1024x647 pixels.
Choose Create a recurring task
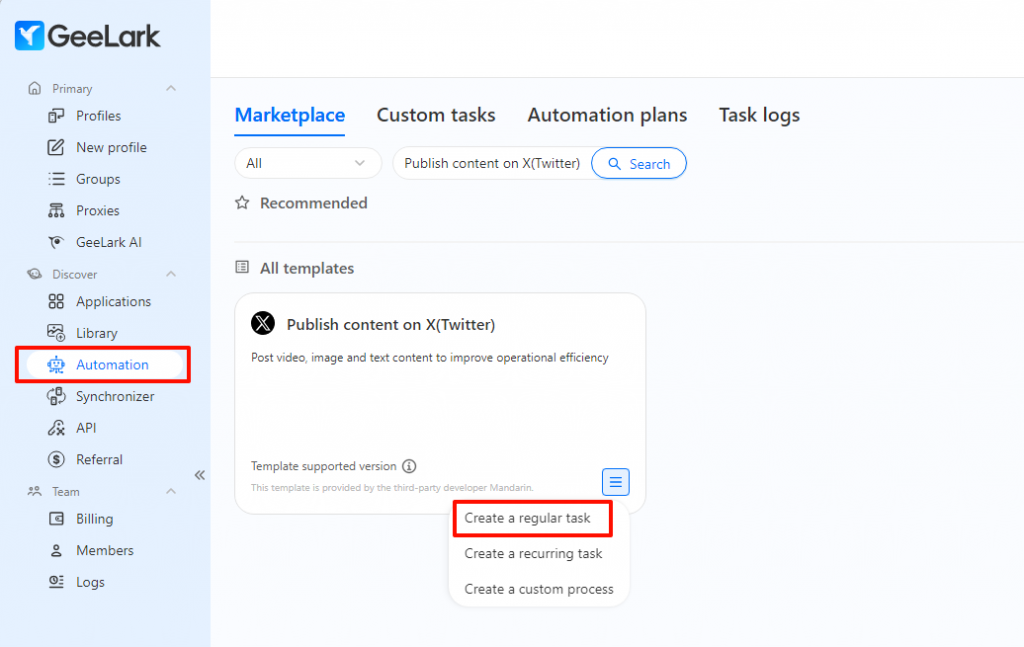tap(533, 554)
